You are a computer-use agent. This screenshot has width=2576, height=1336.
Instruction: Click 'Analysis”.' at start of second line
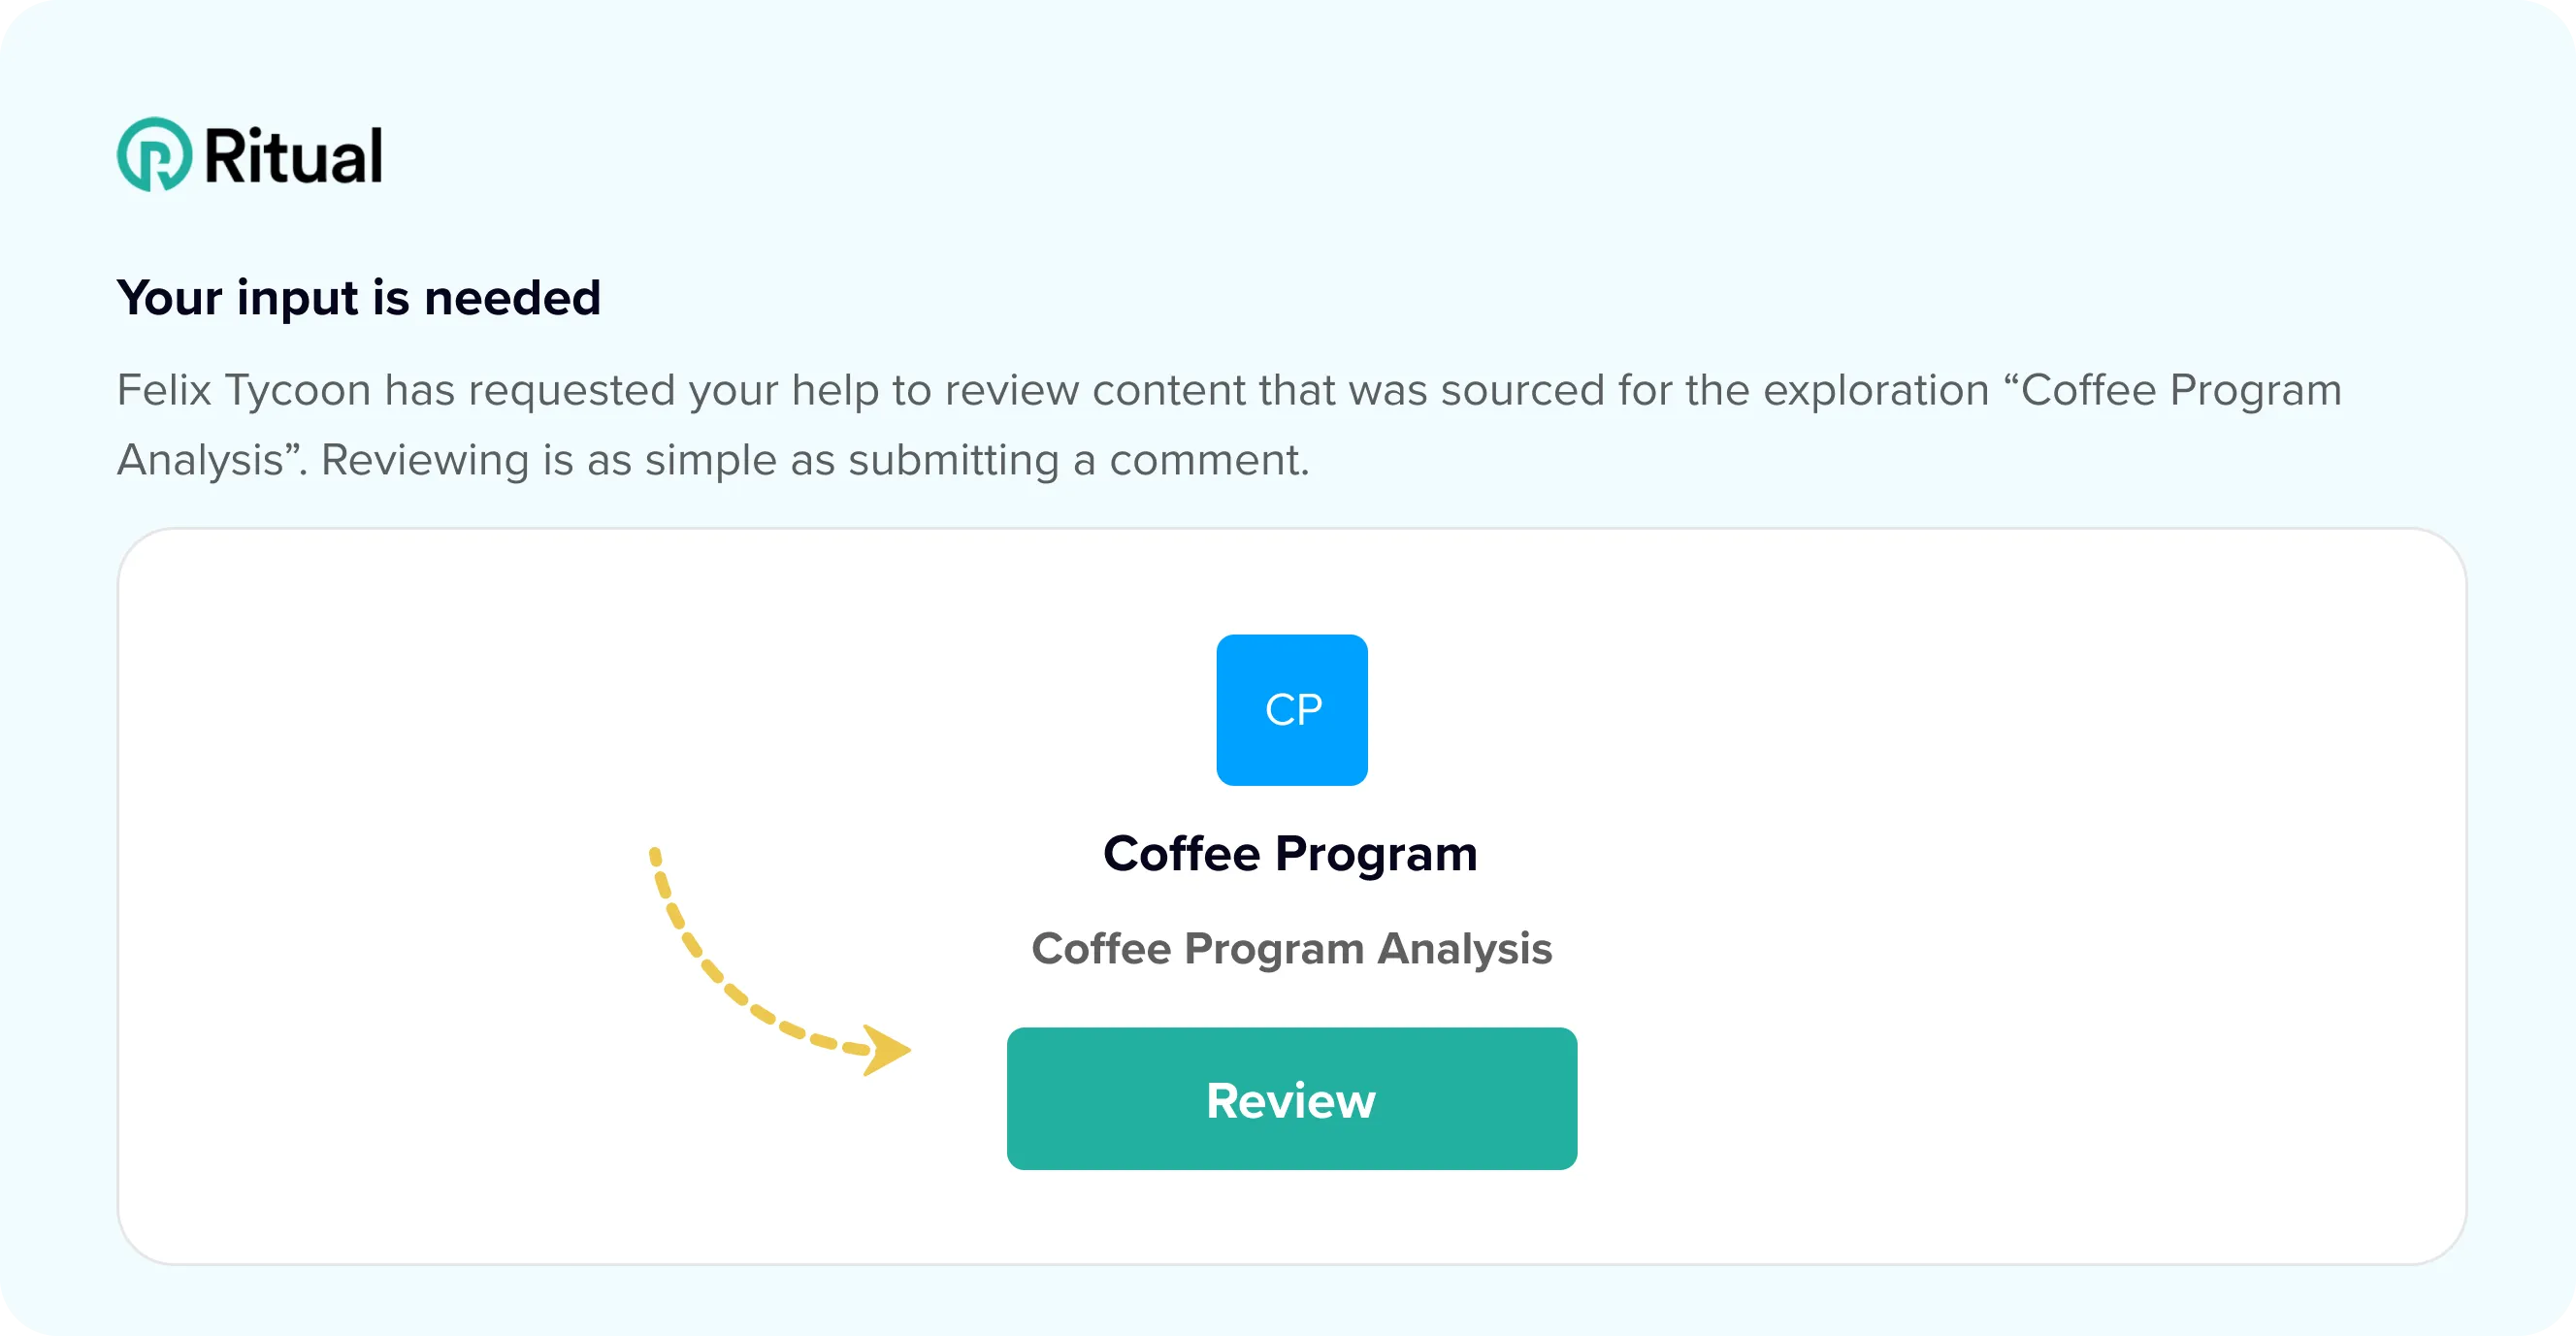coord(213,460)
